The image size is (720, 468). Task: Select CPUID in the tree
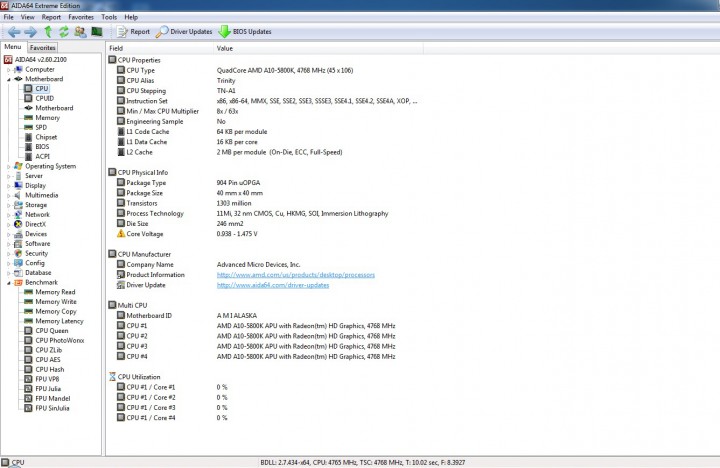click(44, 98)
